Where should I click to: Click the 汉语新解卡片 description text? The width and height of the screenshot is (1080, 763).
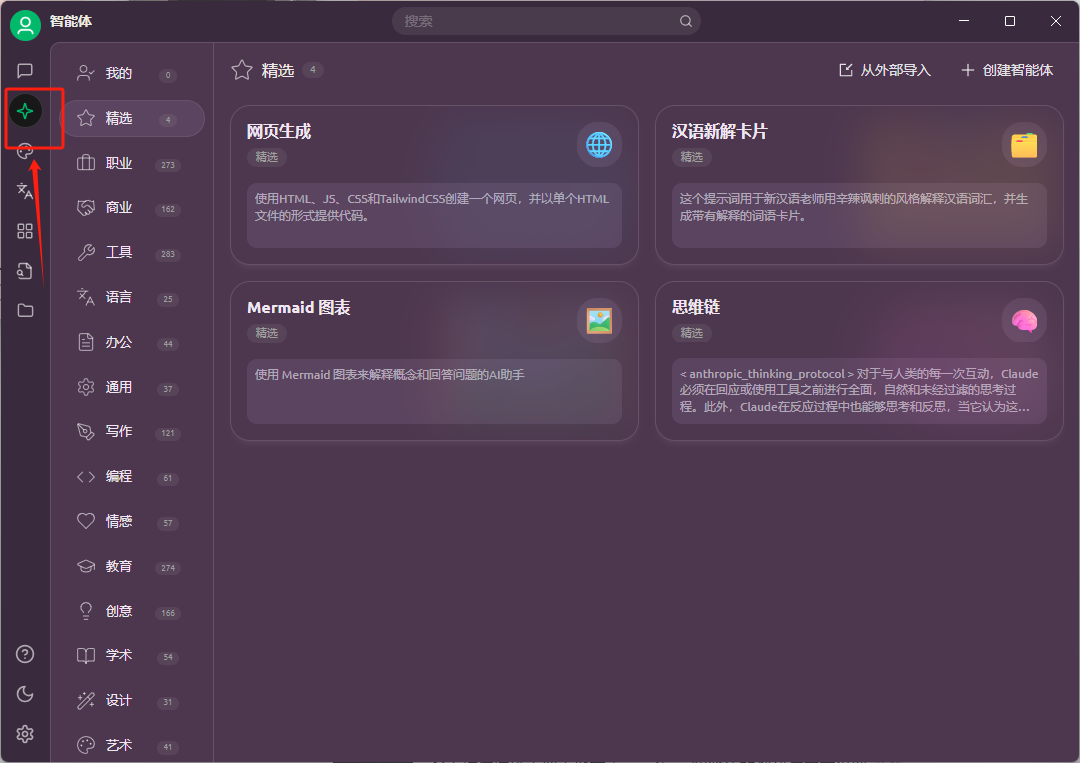[853, 207]
